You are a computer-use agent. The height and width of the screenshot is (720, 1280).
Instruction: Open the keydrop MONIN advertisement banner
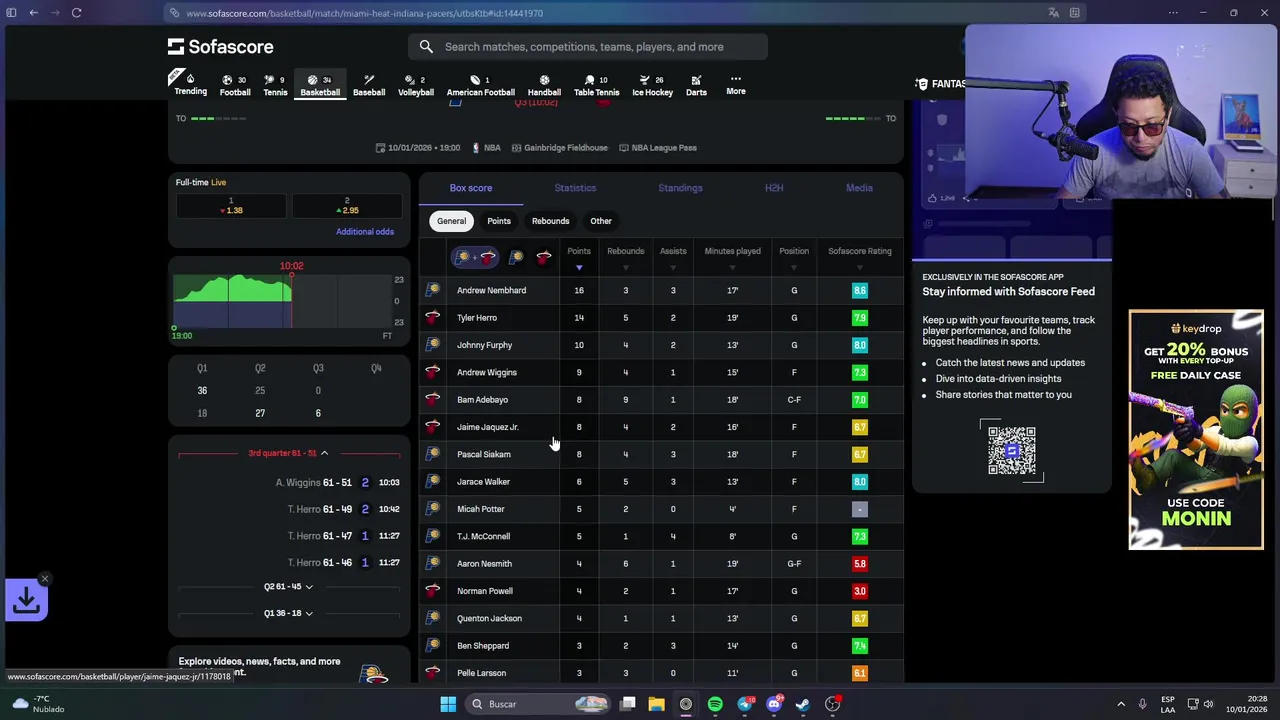1196,430
